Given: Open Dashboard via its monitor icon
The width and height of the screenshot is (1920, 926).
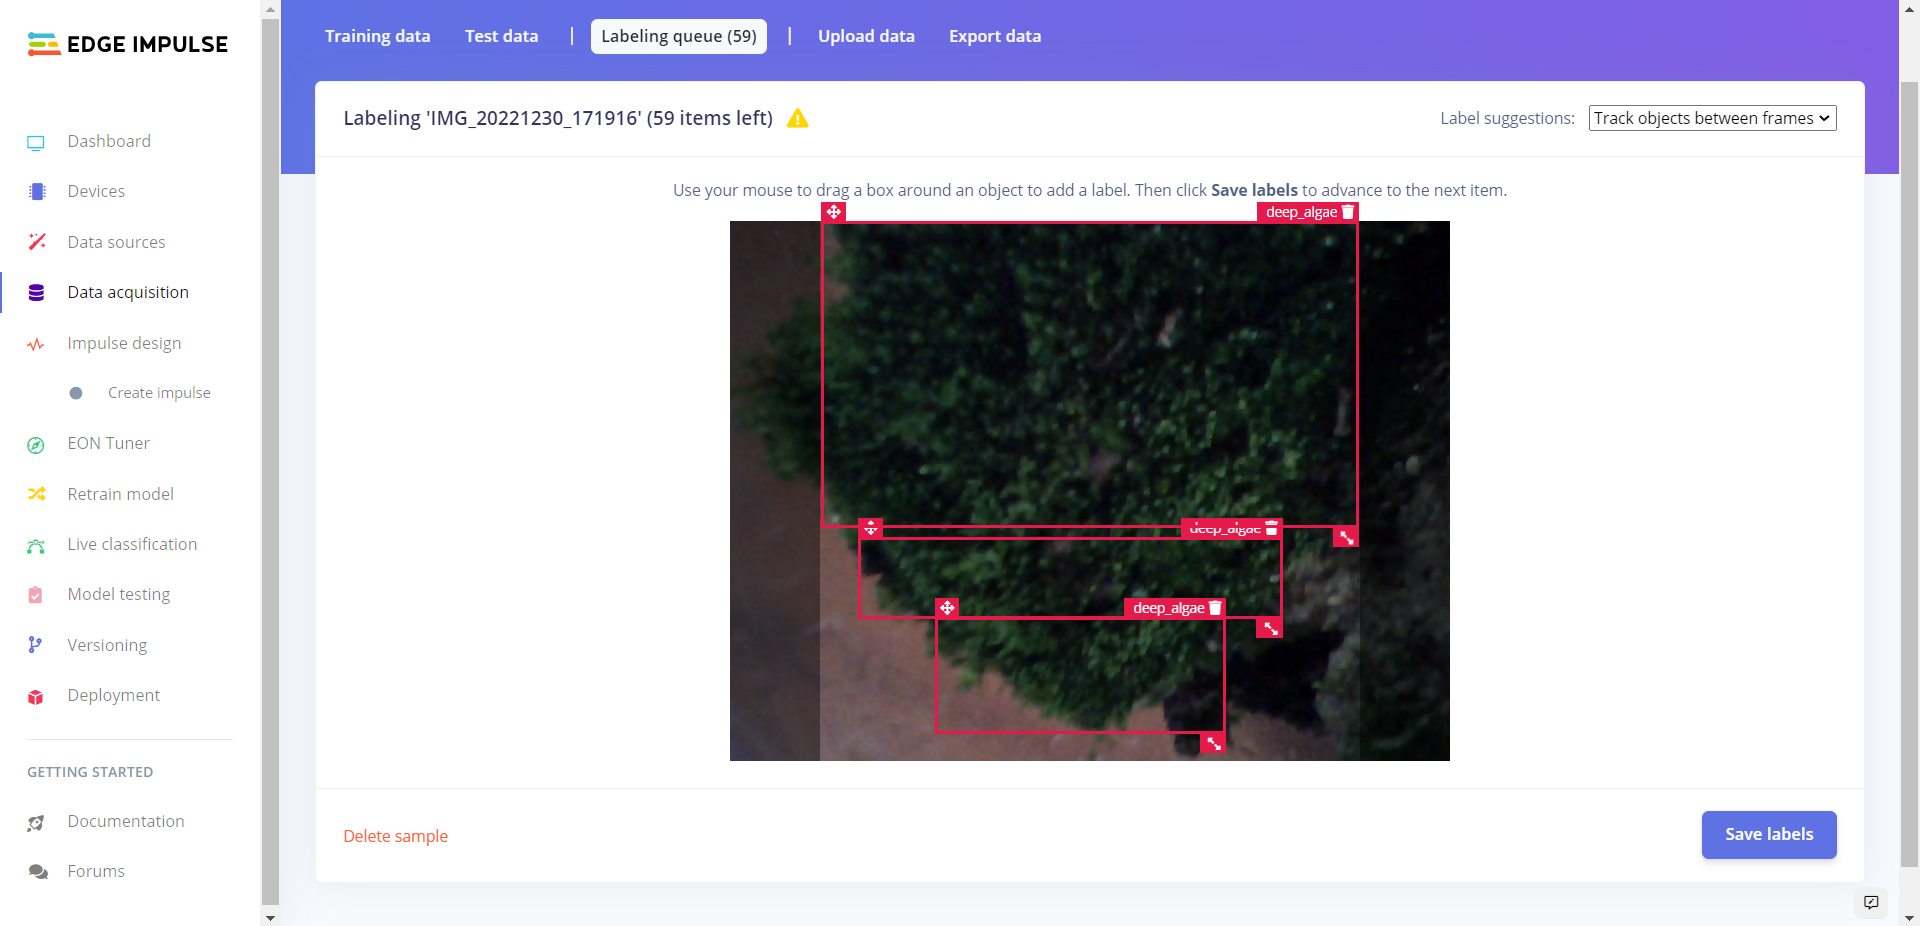Looking at the screenshot, I should point(36,142).
